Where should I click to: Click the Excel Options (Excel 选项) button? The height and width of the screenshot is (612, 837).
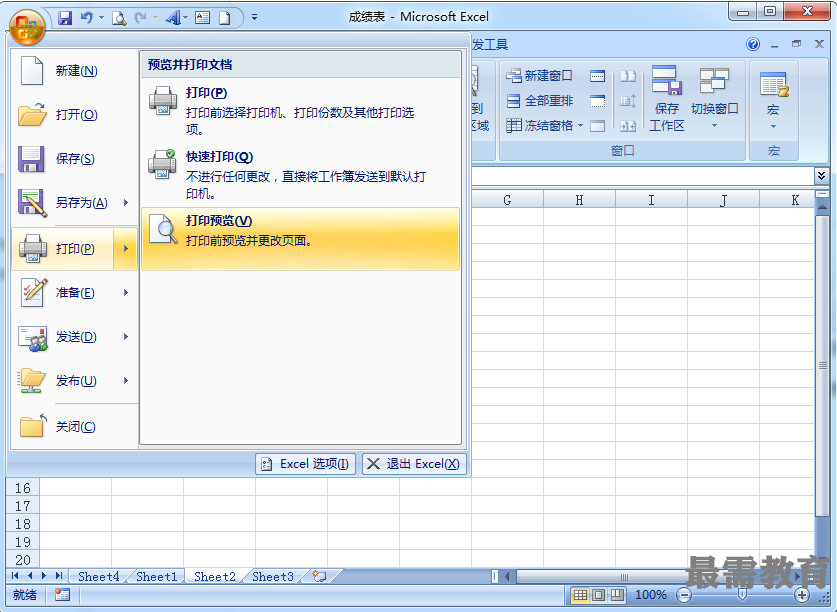[305, 464]
